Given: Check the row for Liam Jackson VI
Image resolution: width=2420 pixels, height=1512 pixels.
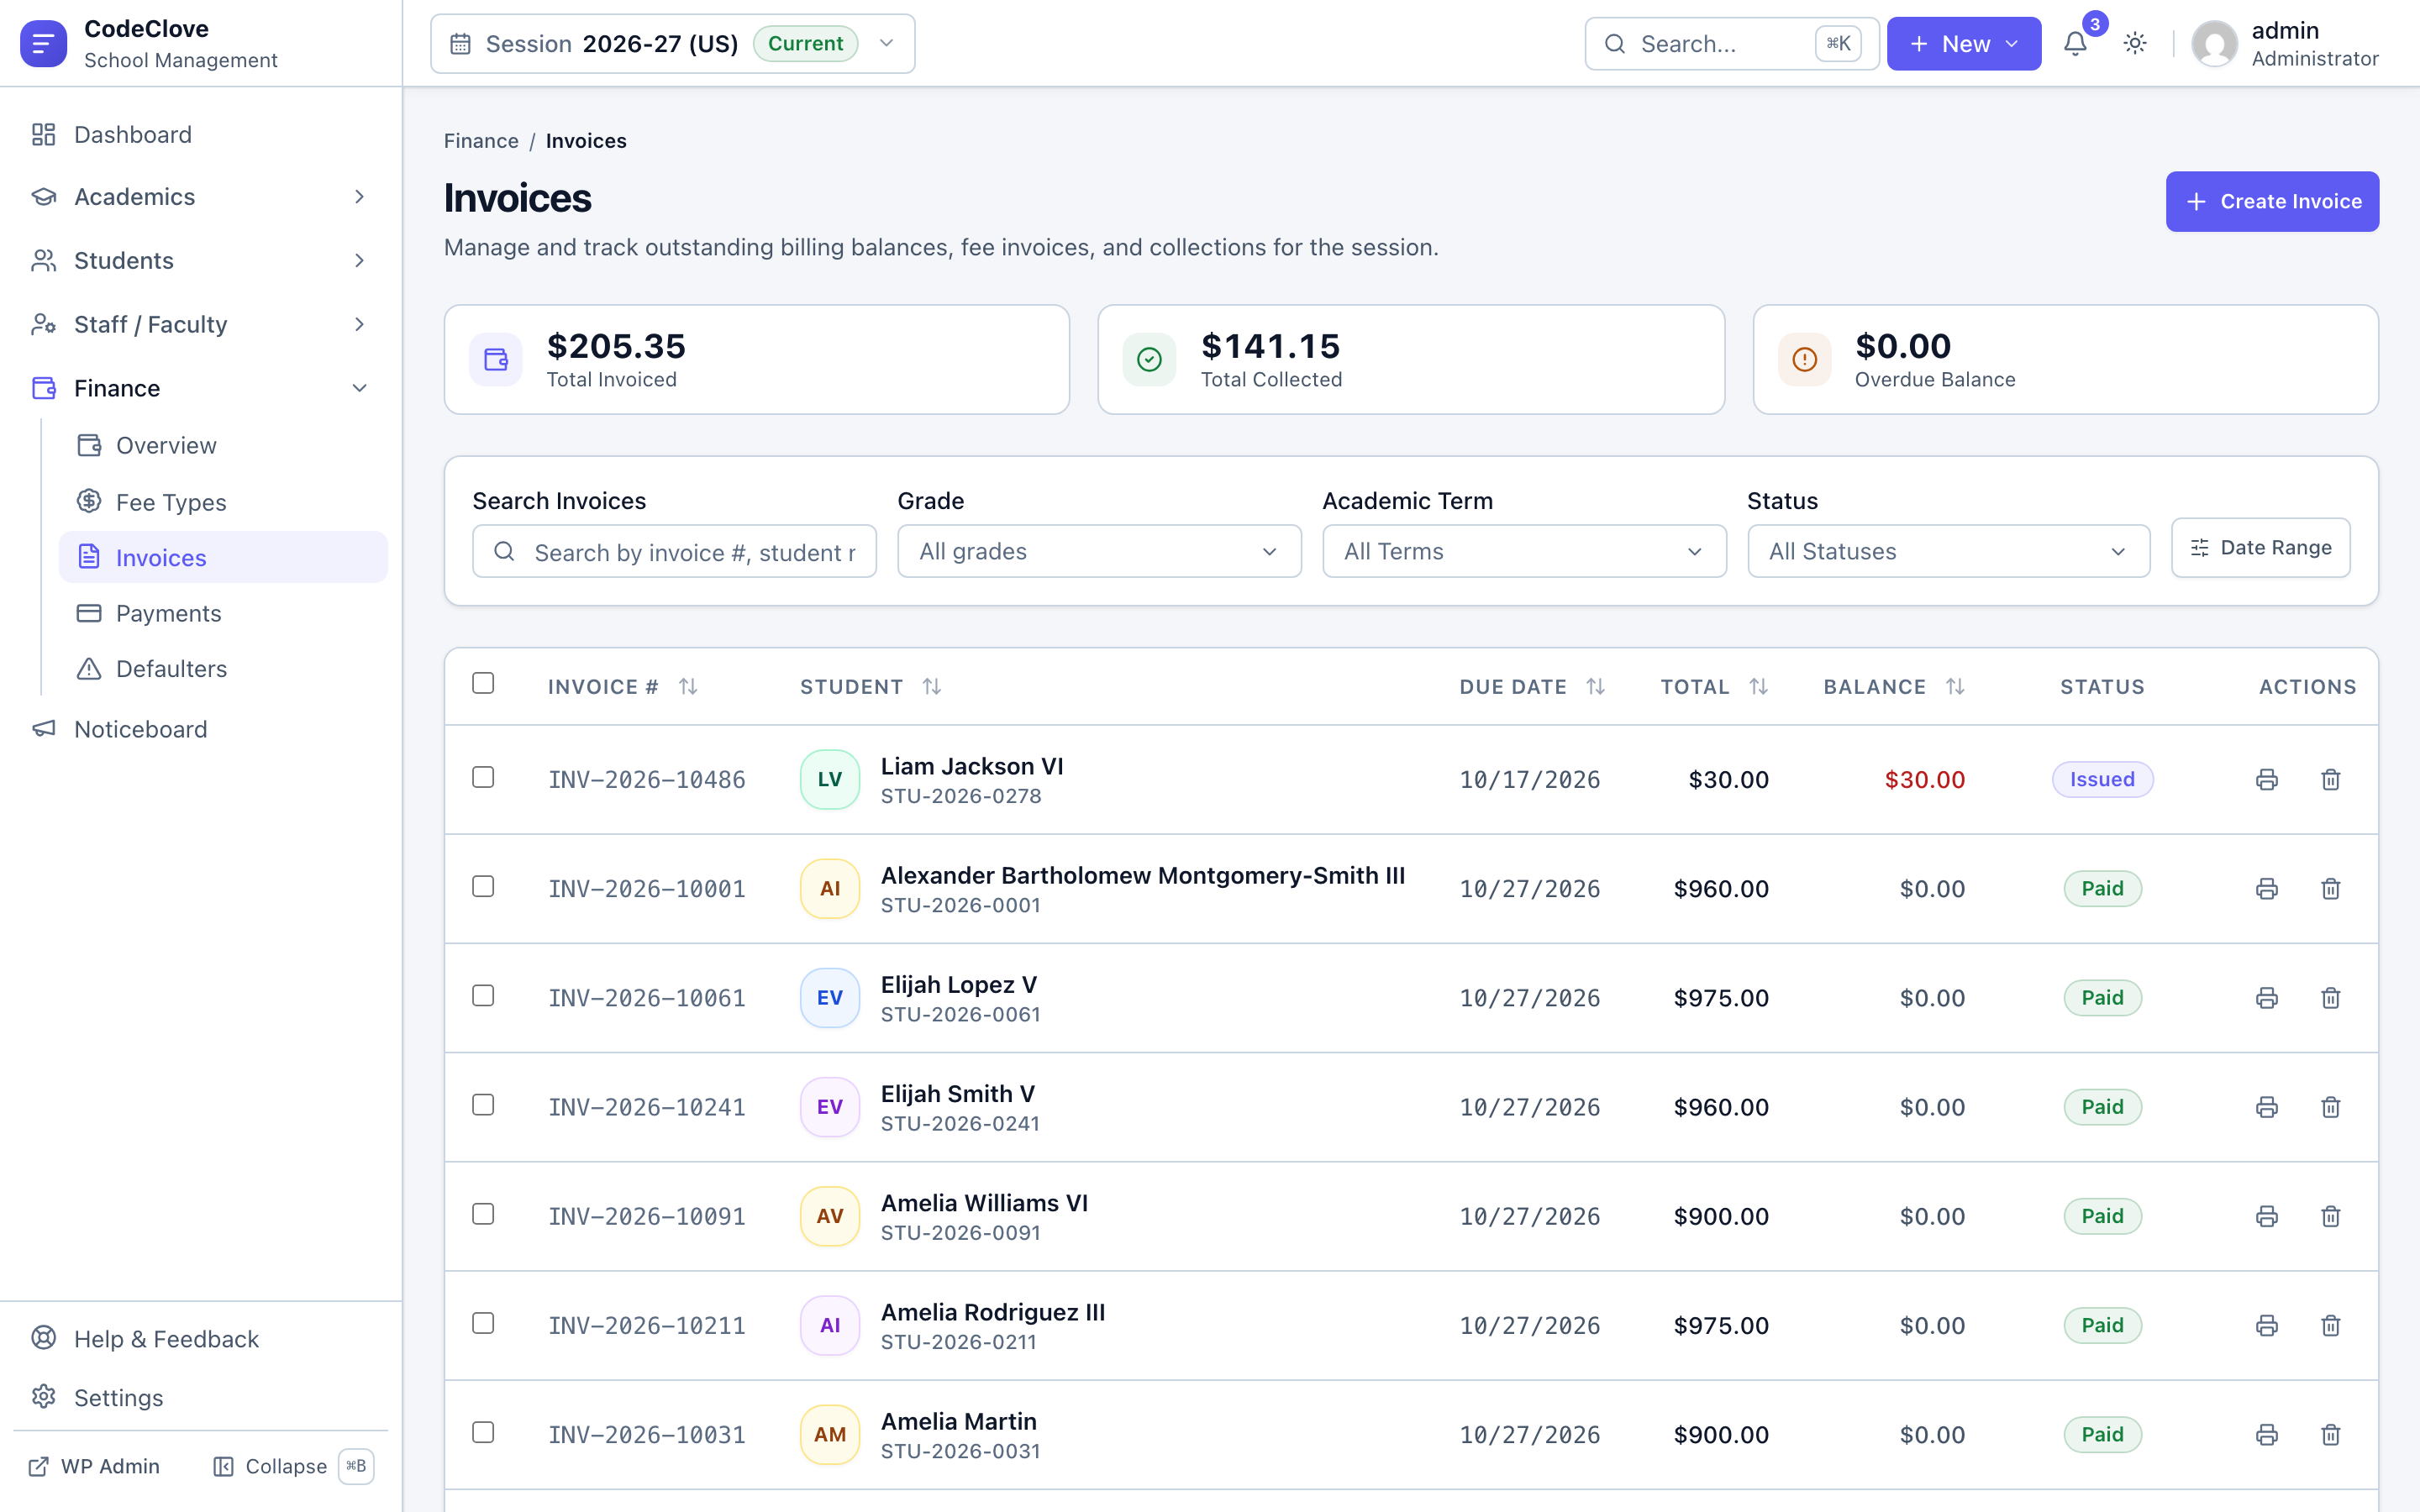Looking at the screenshot, I should point(483,777).
